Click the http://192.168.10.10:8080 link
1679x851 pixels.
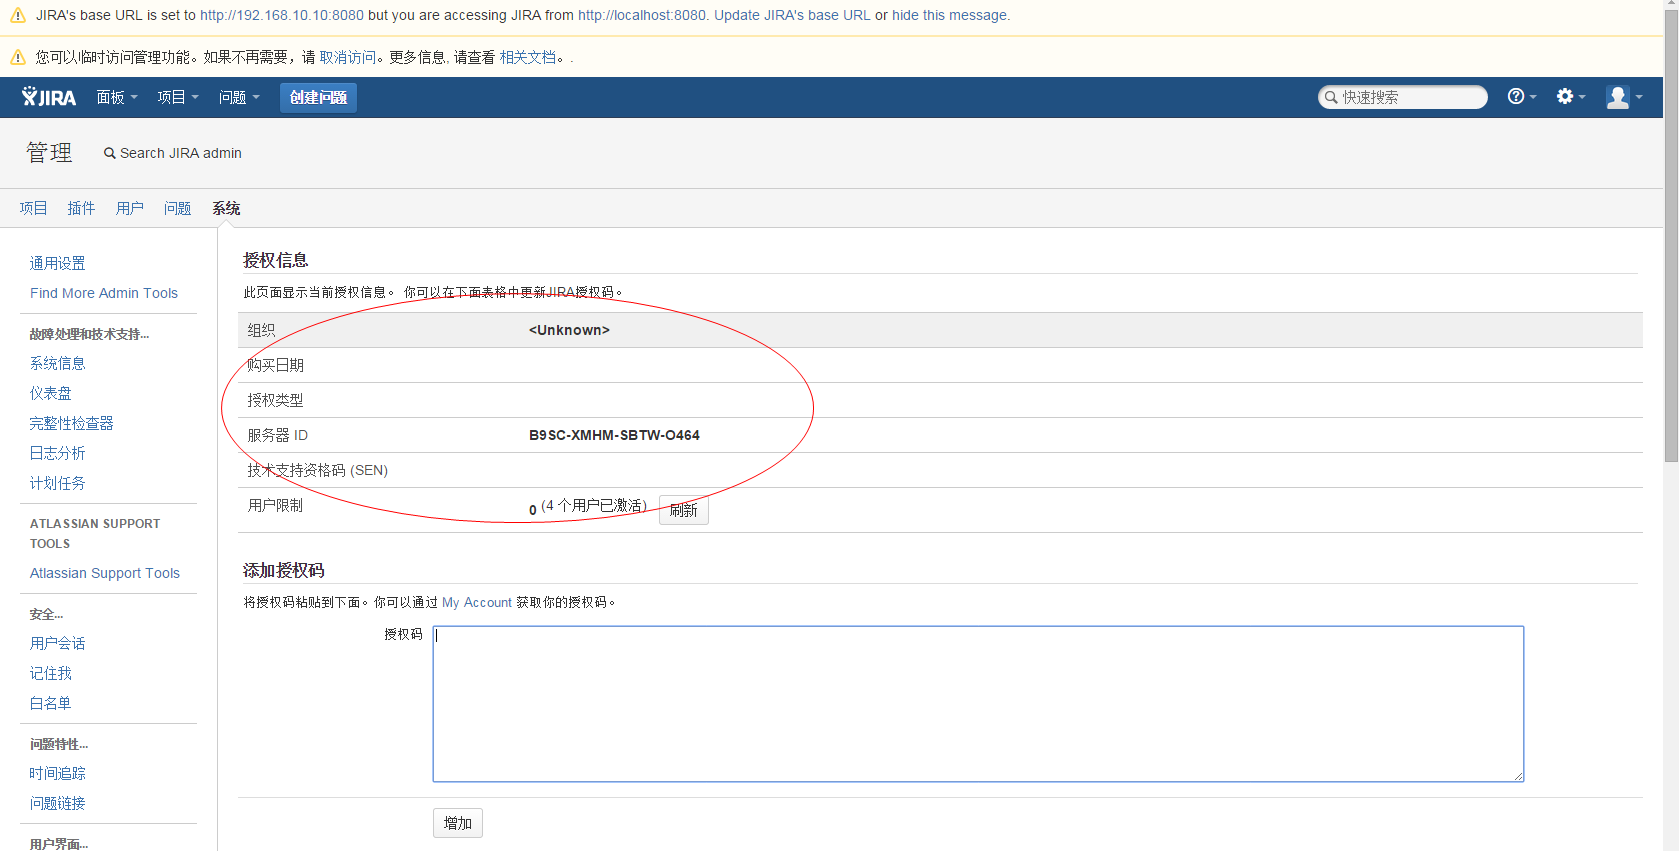[282, 15]
